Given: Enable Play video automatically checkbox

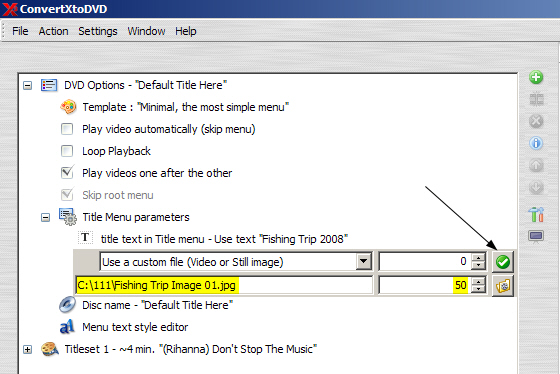Looking at the screenshot, I should point(67,129).
